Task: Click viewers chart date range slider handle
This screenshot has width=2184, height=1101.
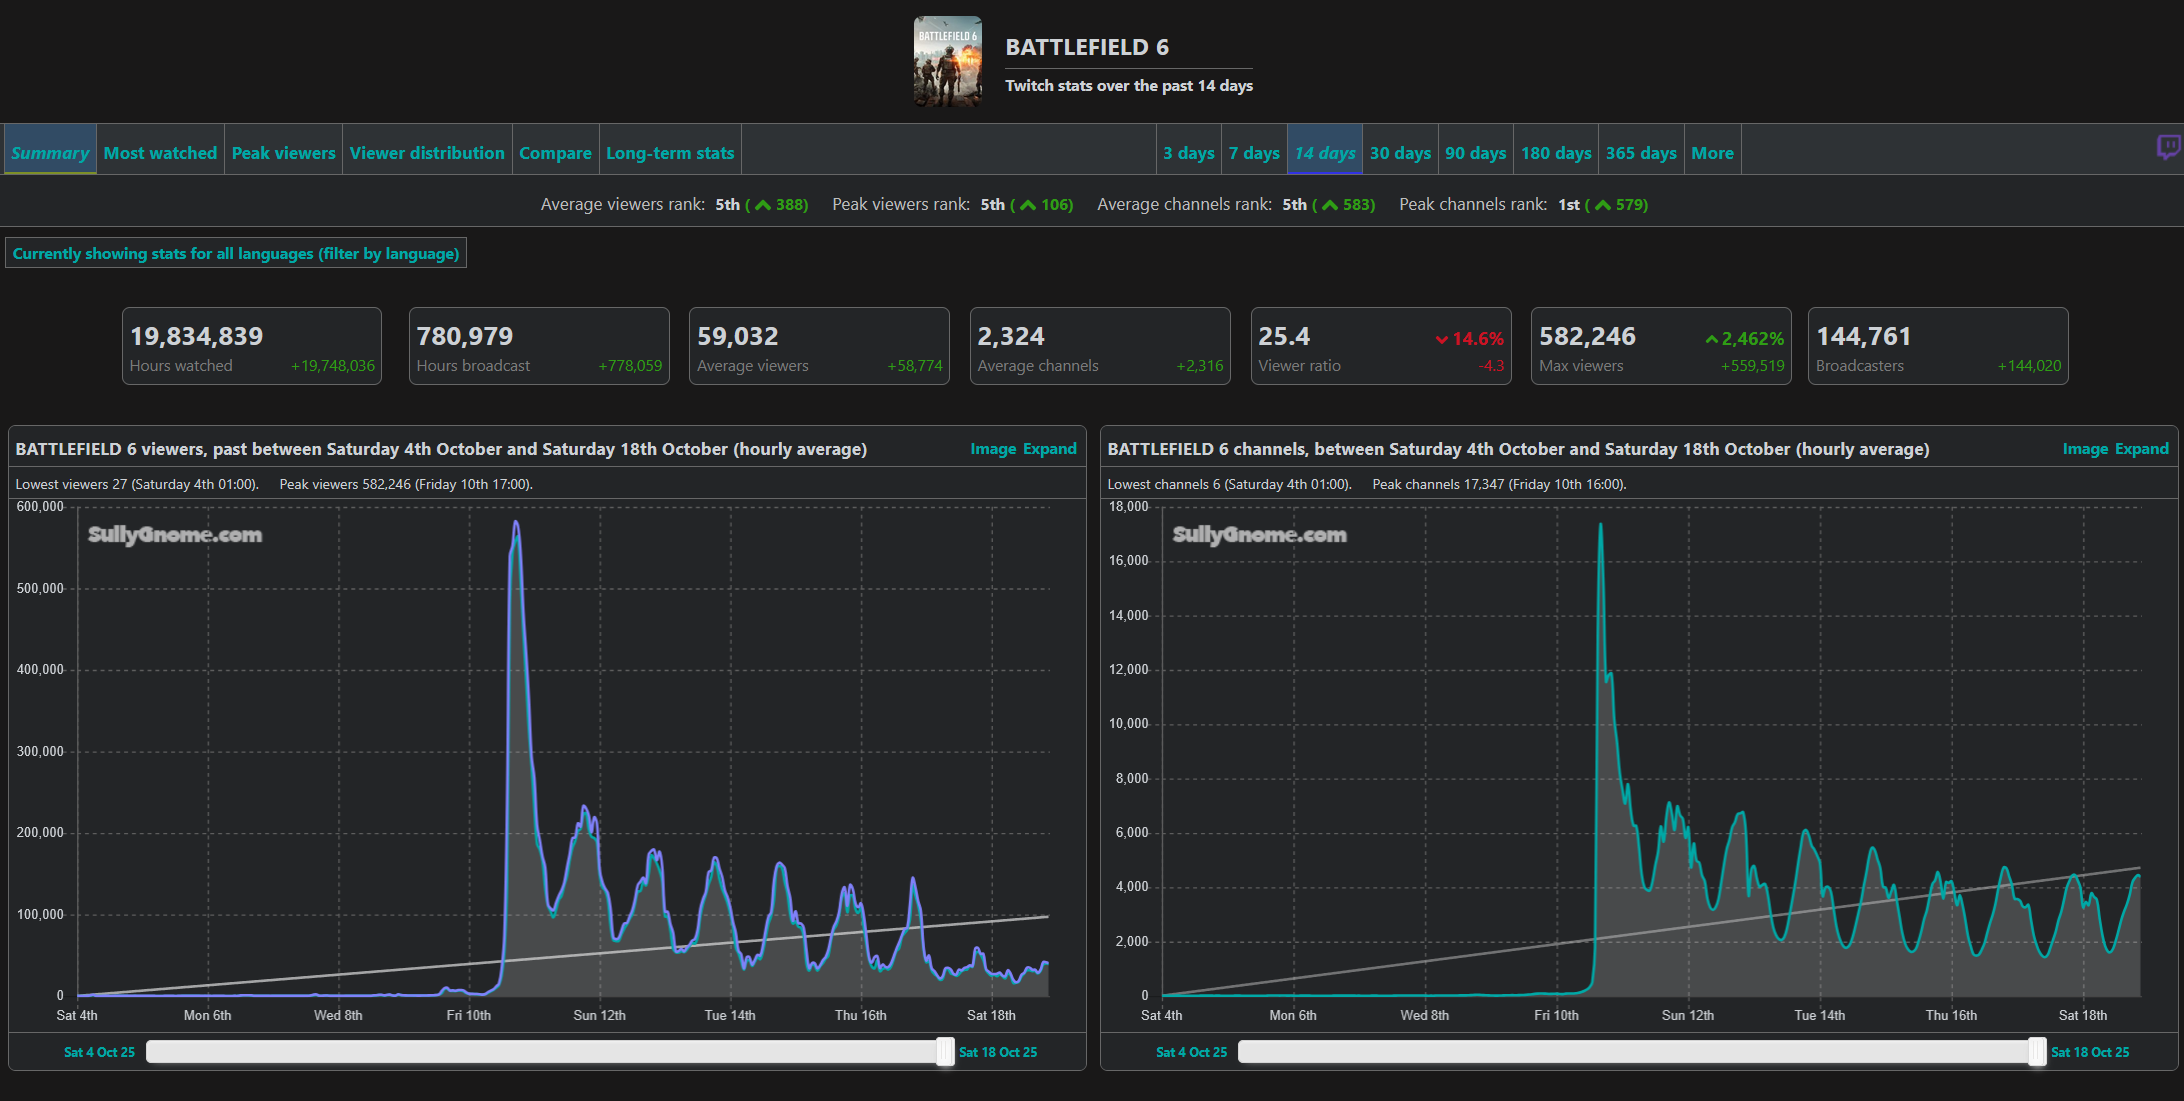Action: (945, 1052)
